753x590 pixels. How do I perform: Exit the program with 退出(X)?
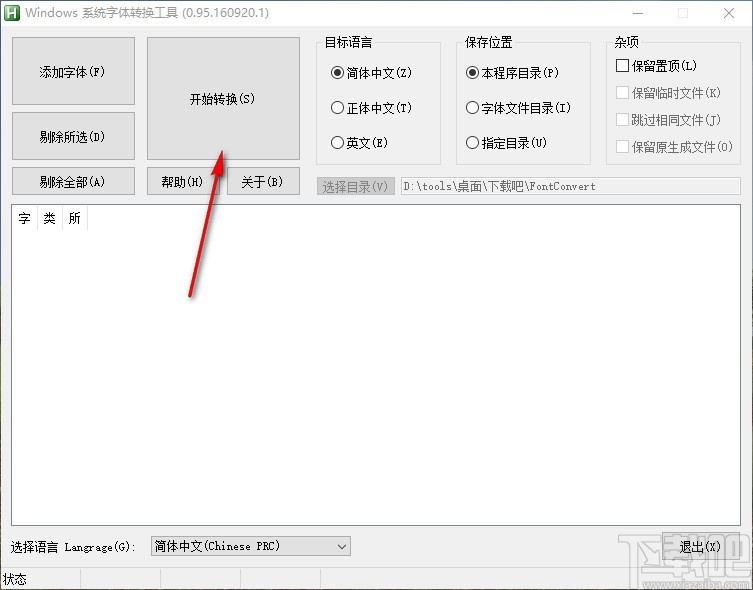tap(701, 546)
